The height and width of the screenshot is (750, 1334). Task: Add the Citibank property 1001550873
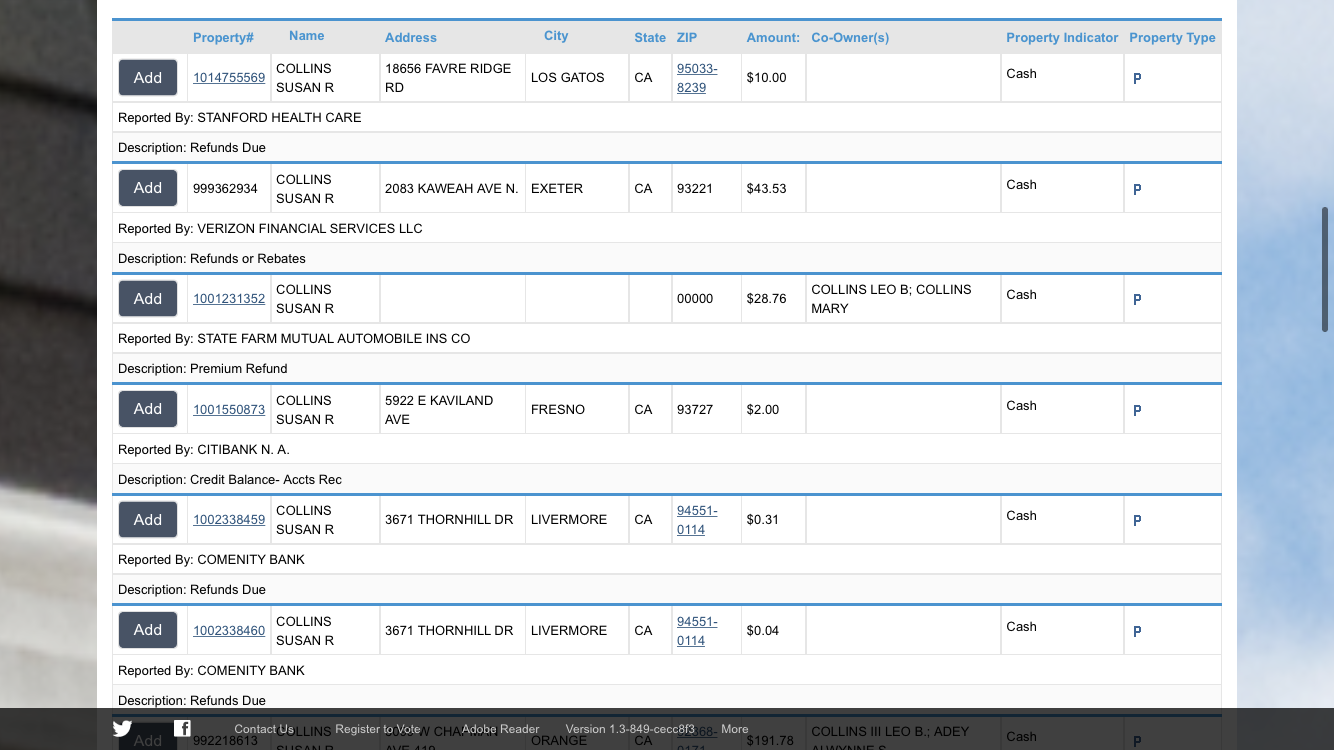(x=148, y=409)
